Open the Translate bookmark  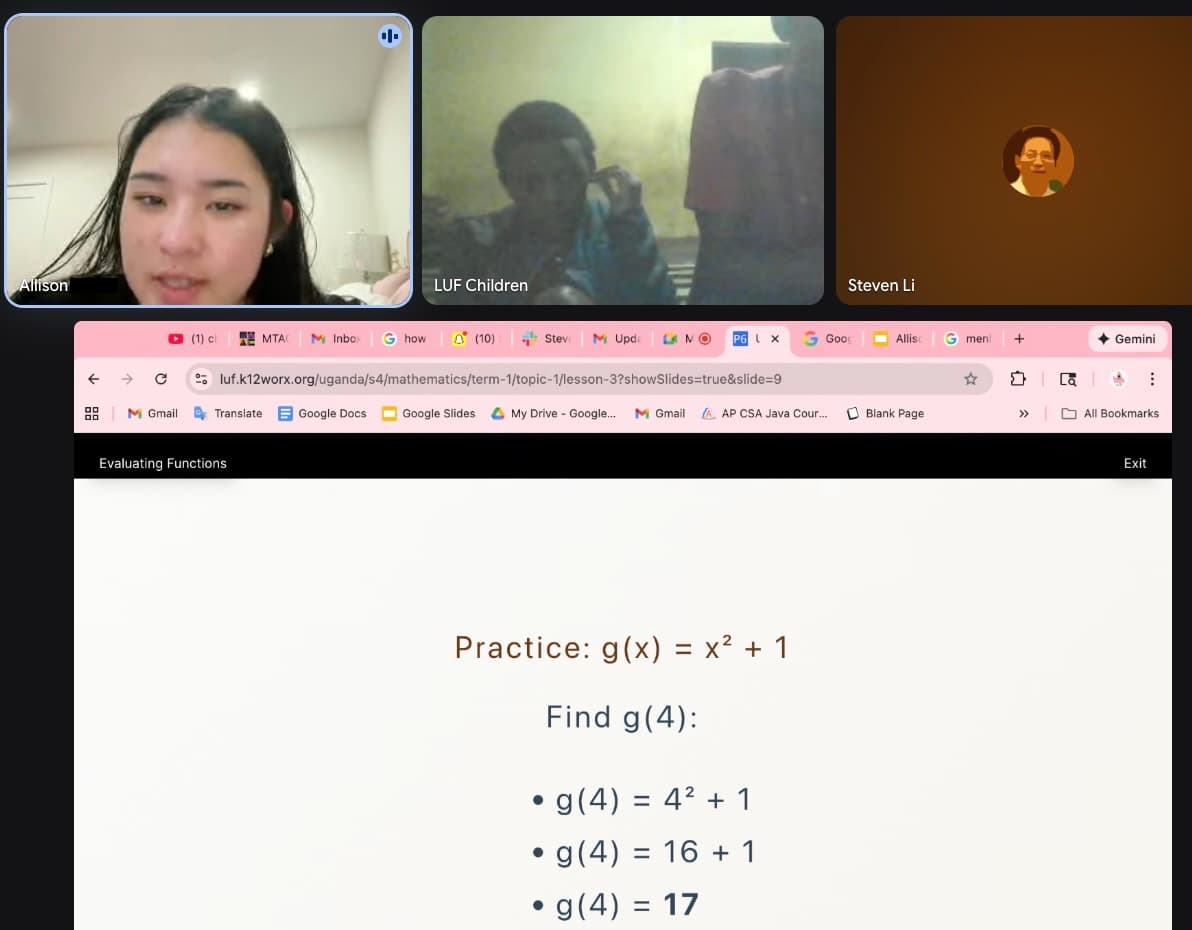pyautogui.click(x=228, y=414)
